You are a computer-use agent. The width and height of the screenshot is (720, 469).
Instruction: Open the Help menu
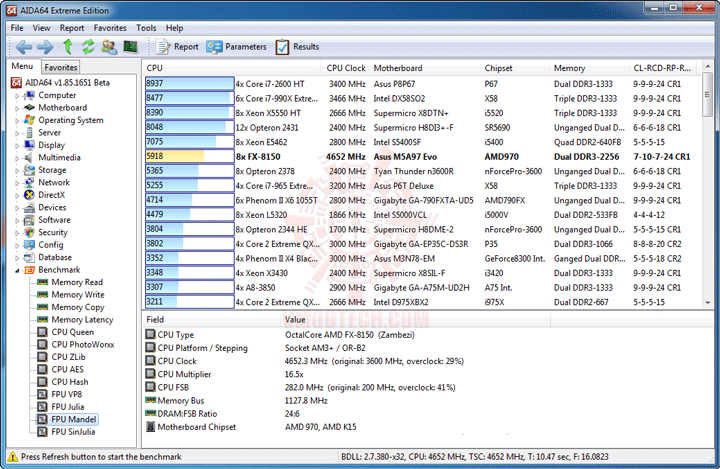174,28
